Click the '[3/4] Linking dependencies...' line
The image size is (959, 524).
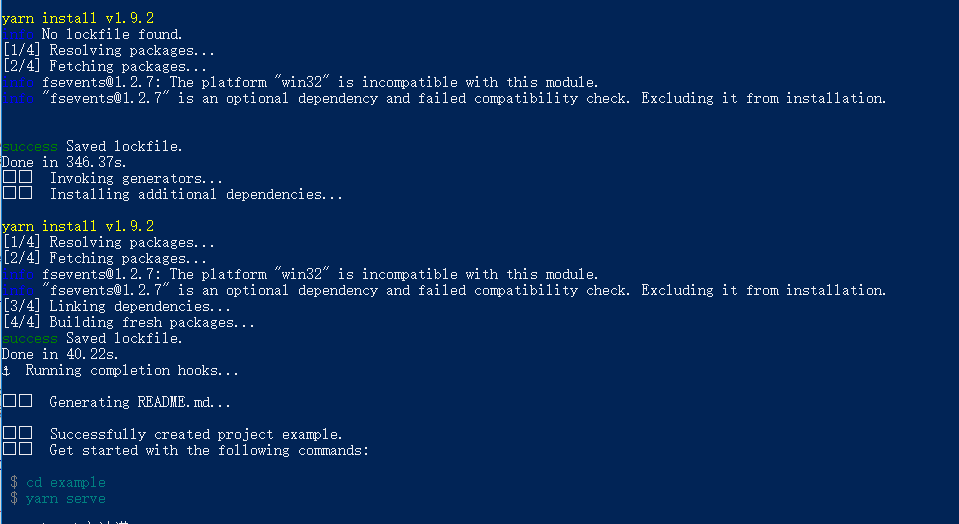(x=116, y=306)
